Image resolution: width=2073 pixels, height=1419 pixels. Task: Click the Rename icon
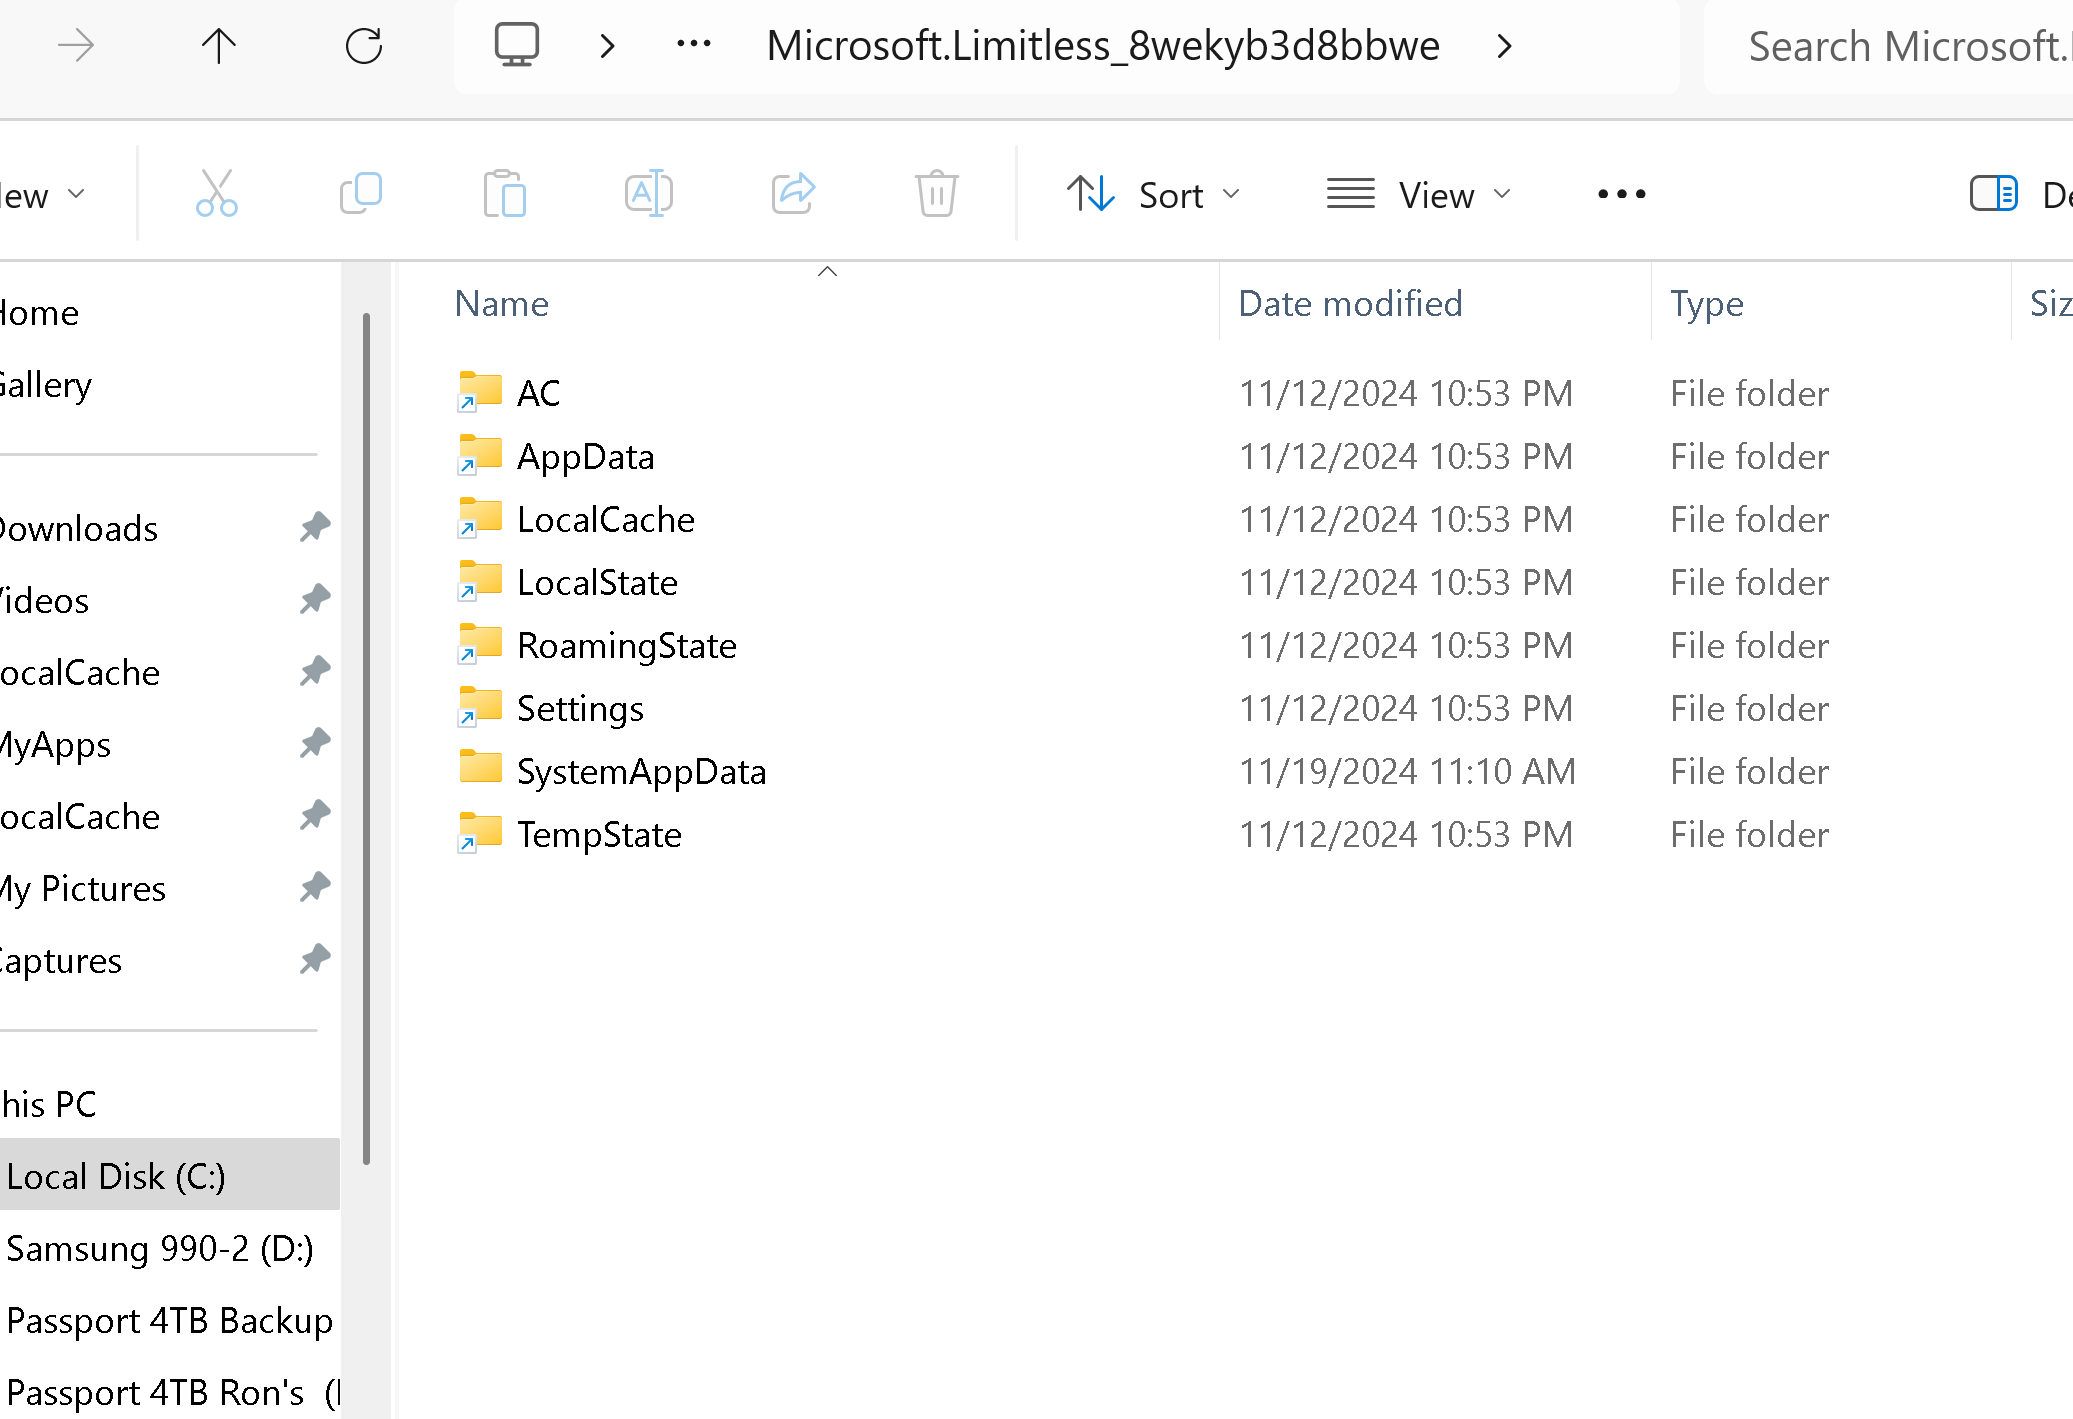(x=648, y=193)
